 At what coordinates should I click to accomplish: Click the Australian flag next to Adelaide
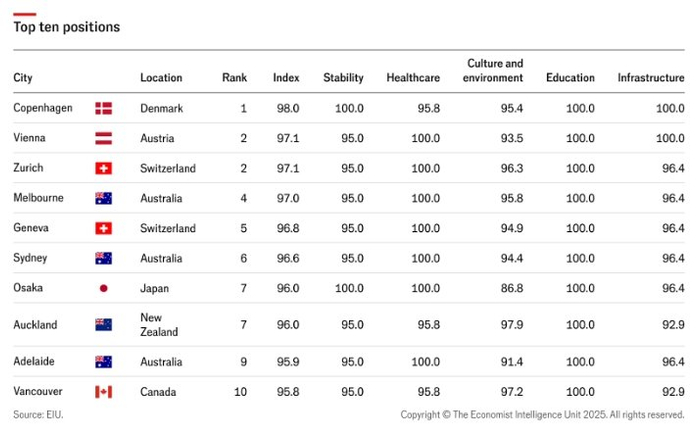103,361
